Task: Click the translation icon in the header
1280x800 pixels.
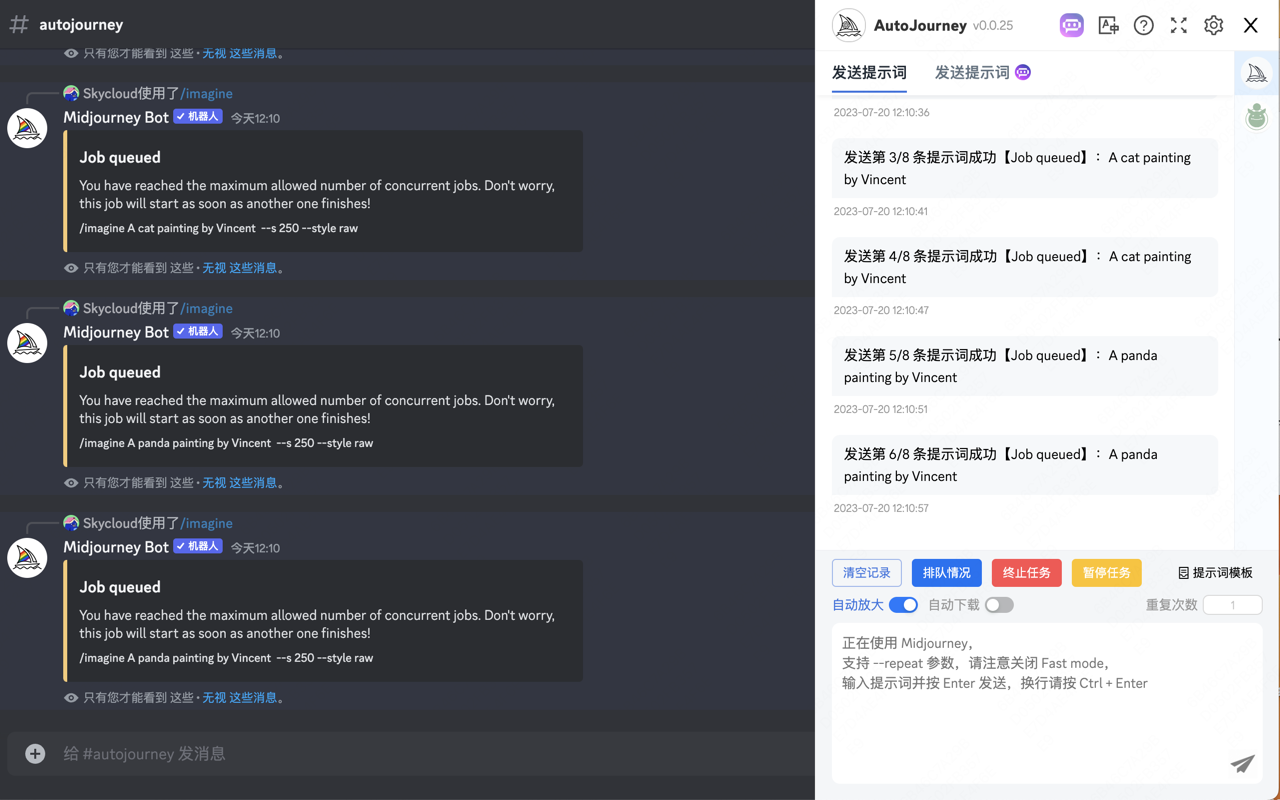Action: click(1108, 25)
